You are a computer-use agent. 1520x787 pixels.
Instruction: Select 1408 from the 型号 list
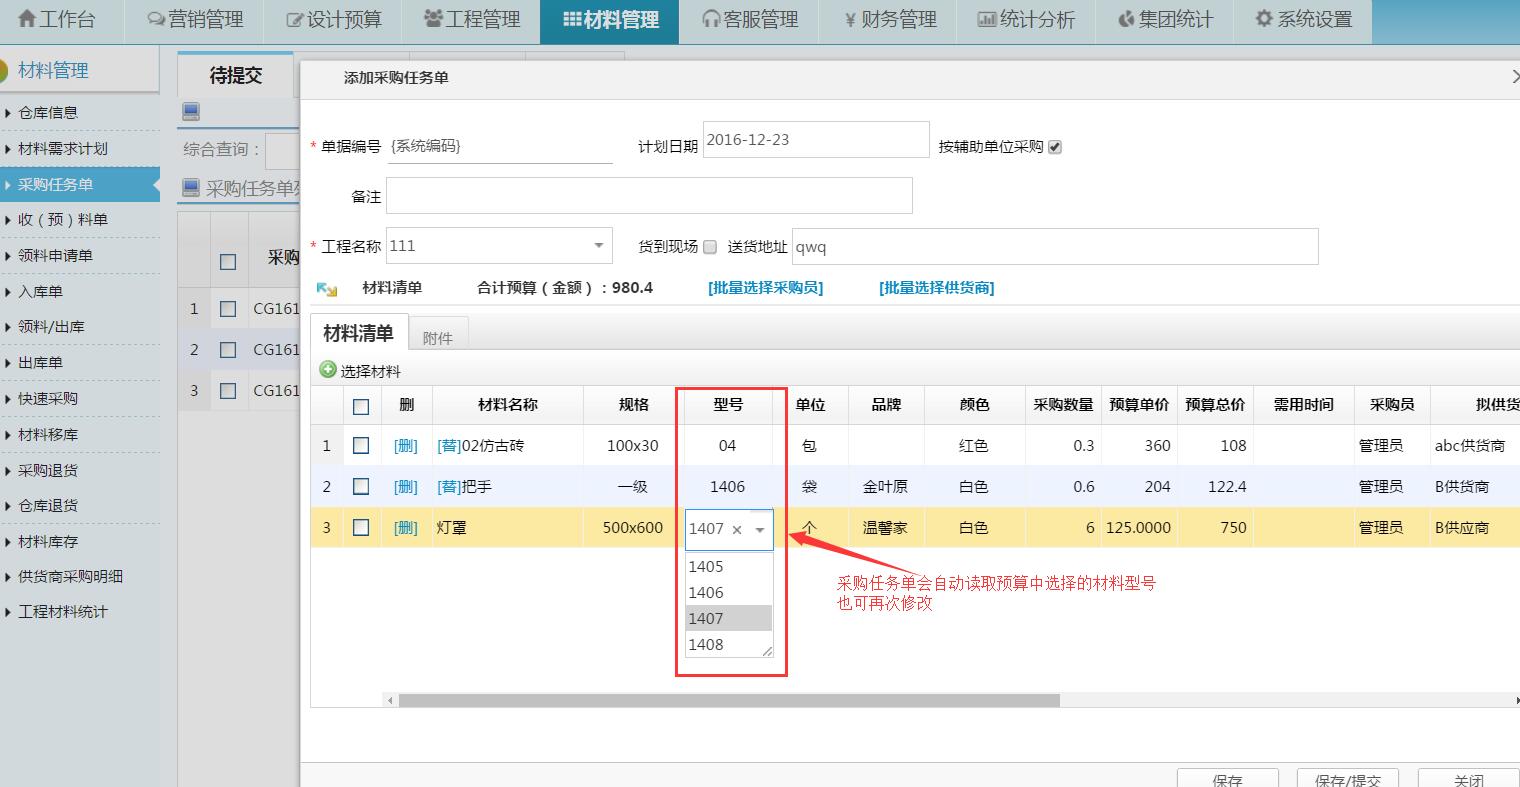[706, 645]
